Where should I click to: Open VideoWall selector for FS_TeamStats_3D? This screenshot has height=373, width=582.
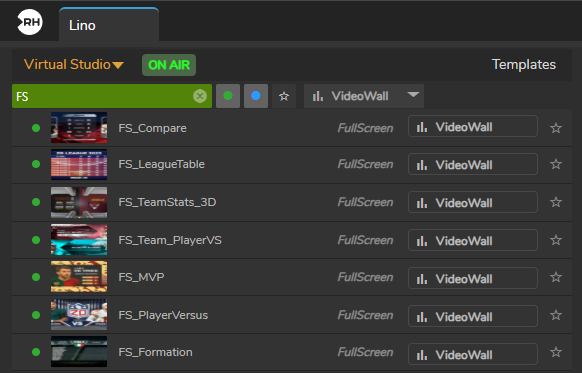pyautogui.click(x=473, y=202)
